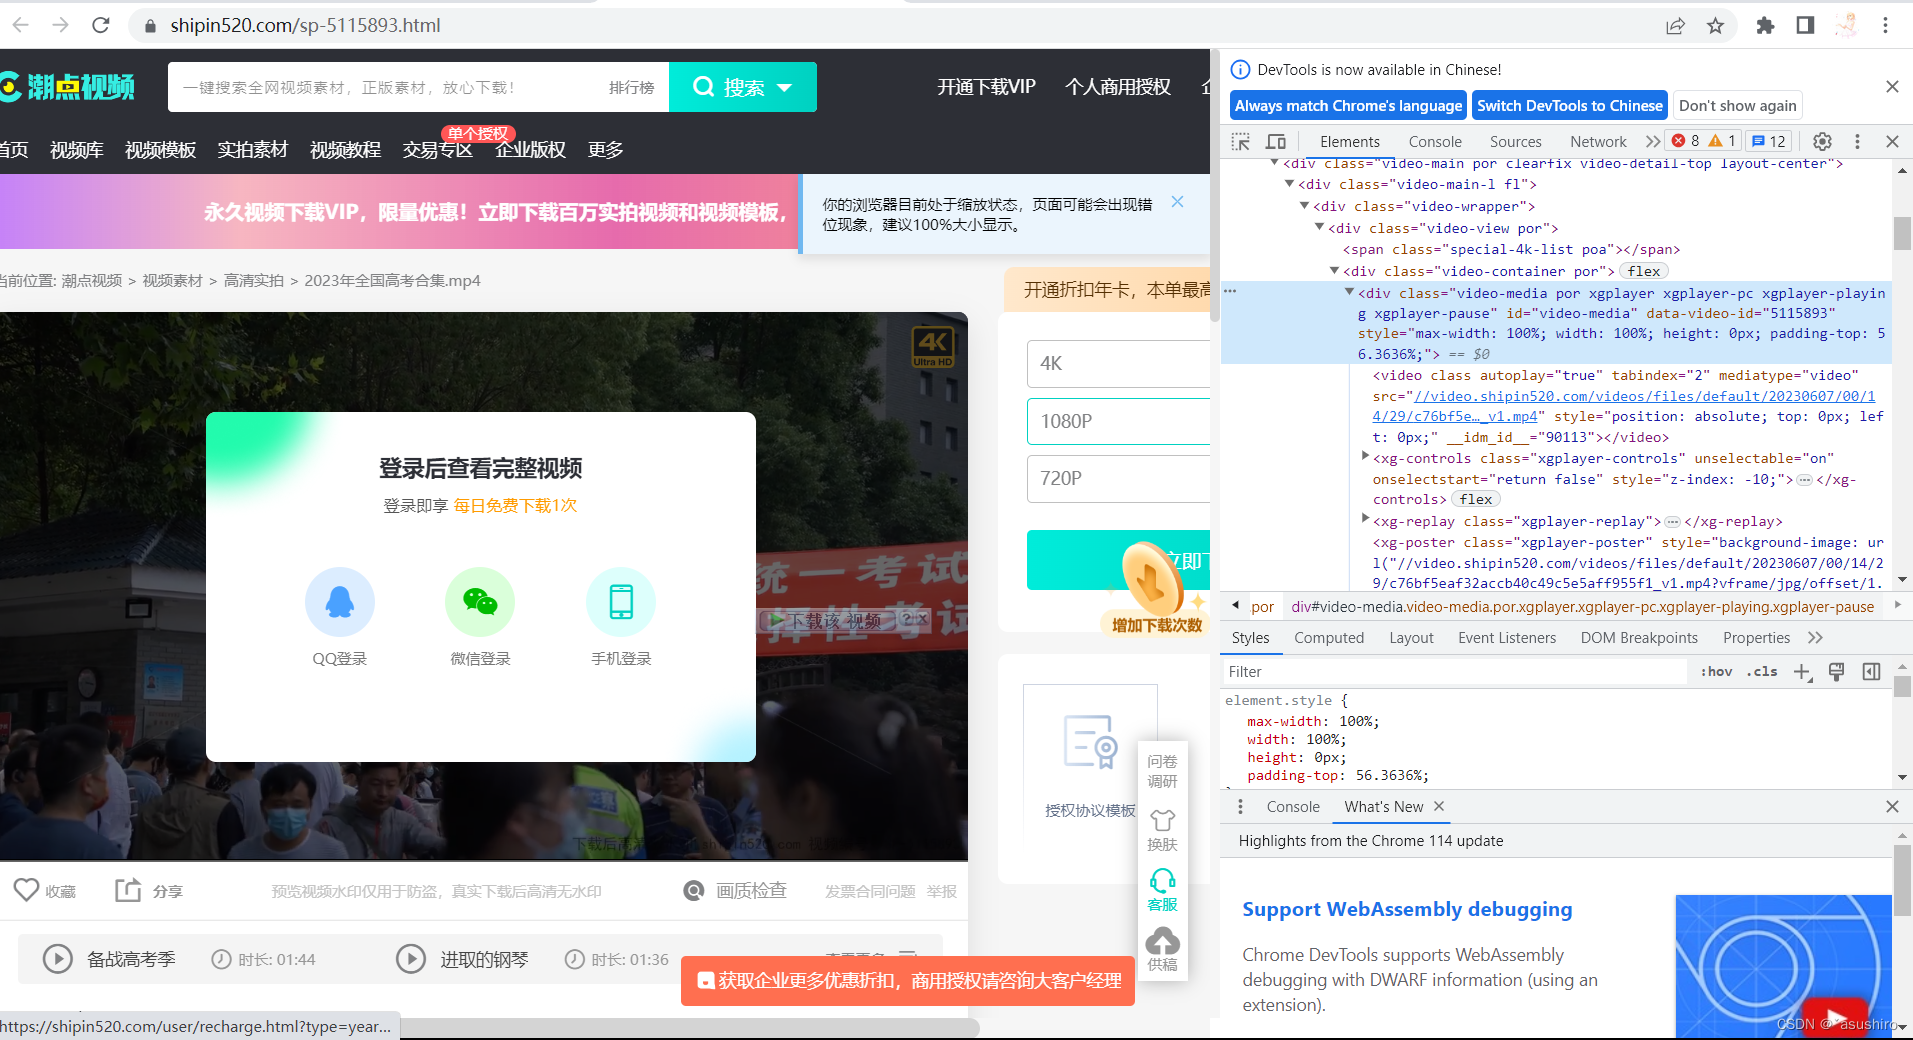Toggle the device toolbar icon in DevTools
Viewport: 1913px width, 1040px height.
[x=1276, y=142]
